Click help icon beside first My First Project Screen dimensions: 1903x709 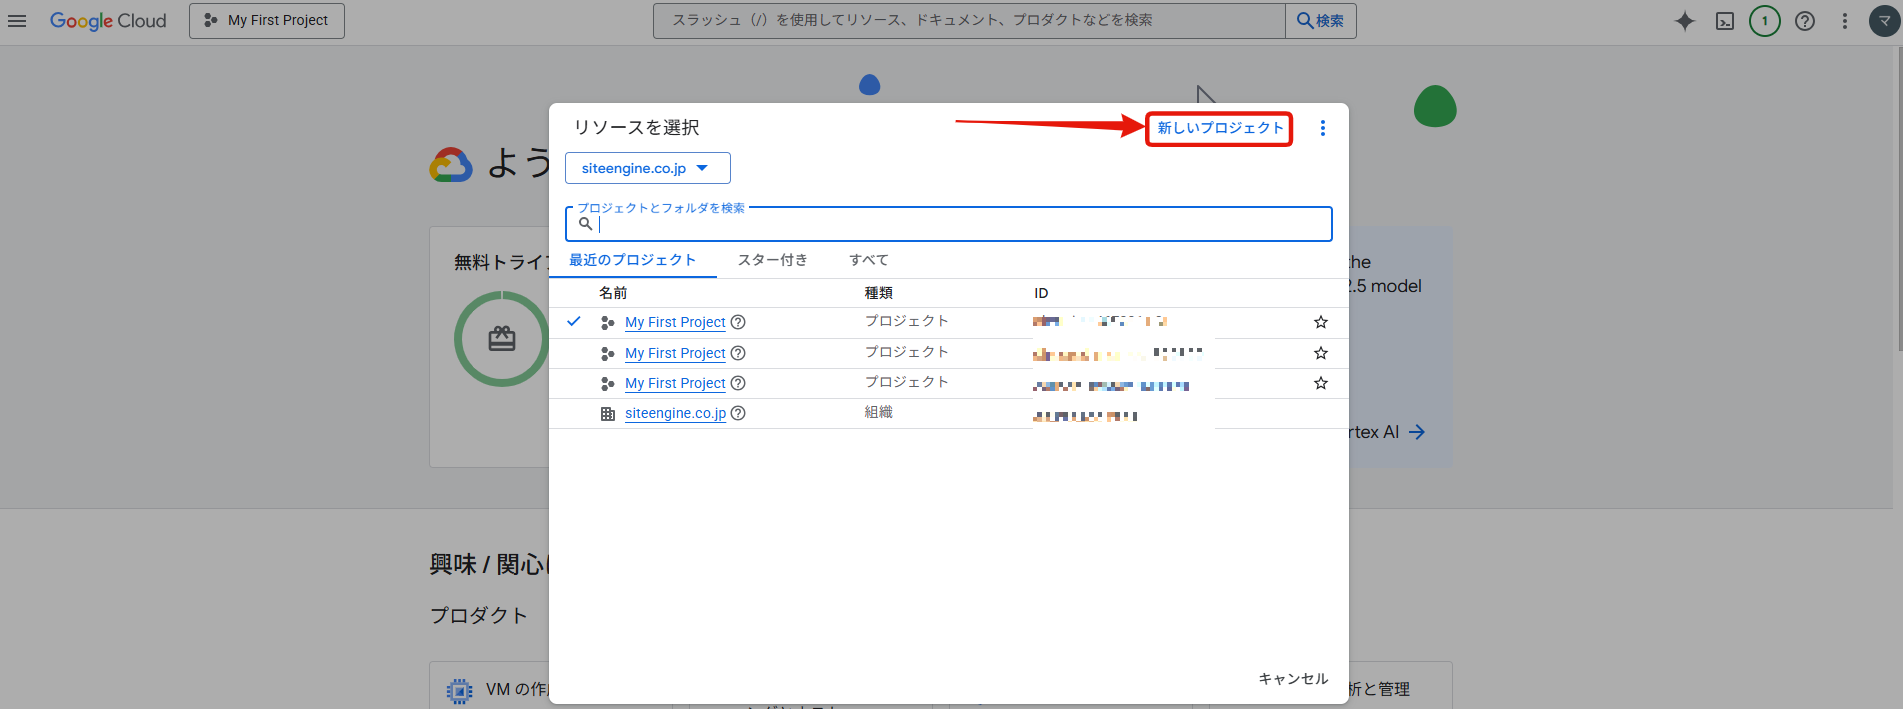click(x=738, y=322)
